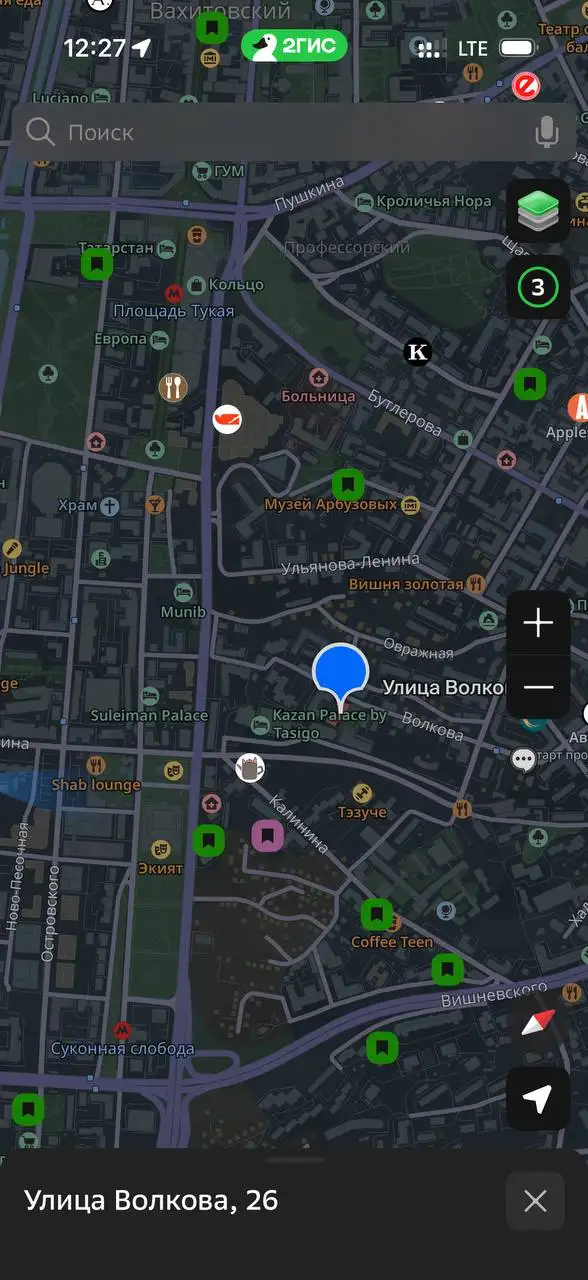588x1280 pixels.
Task: Tap the Улица Волкова map label
Action: pos(445,687)
